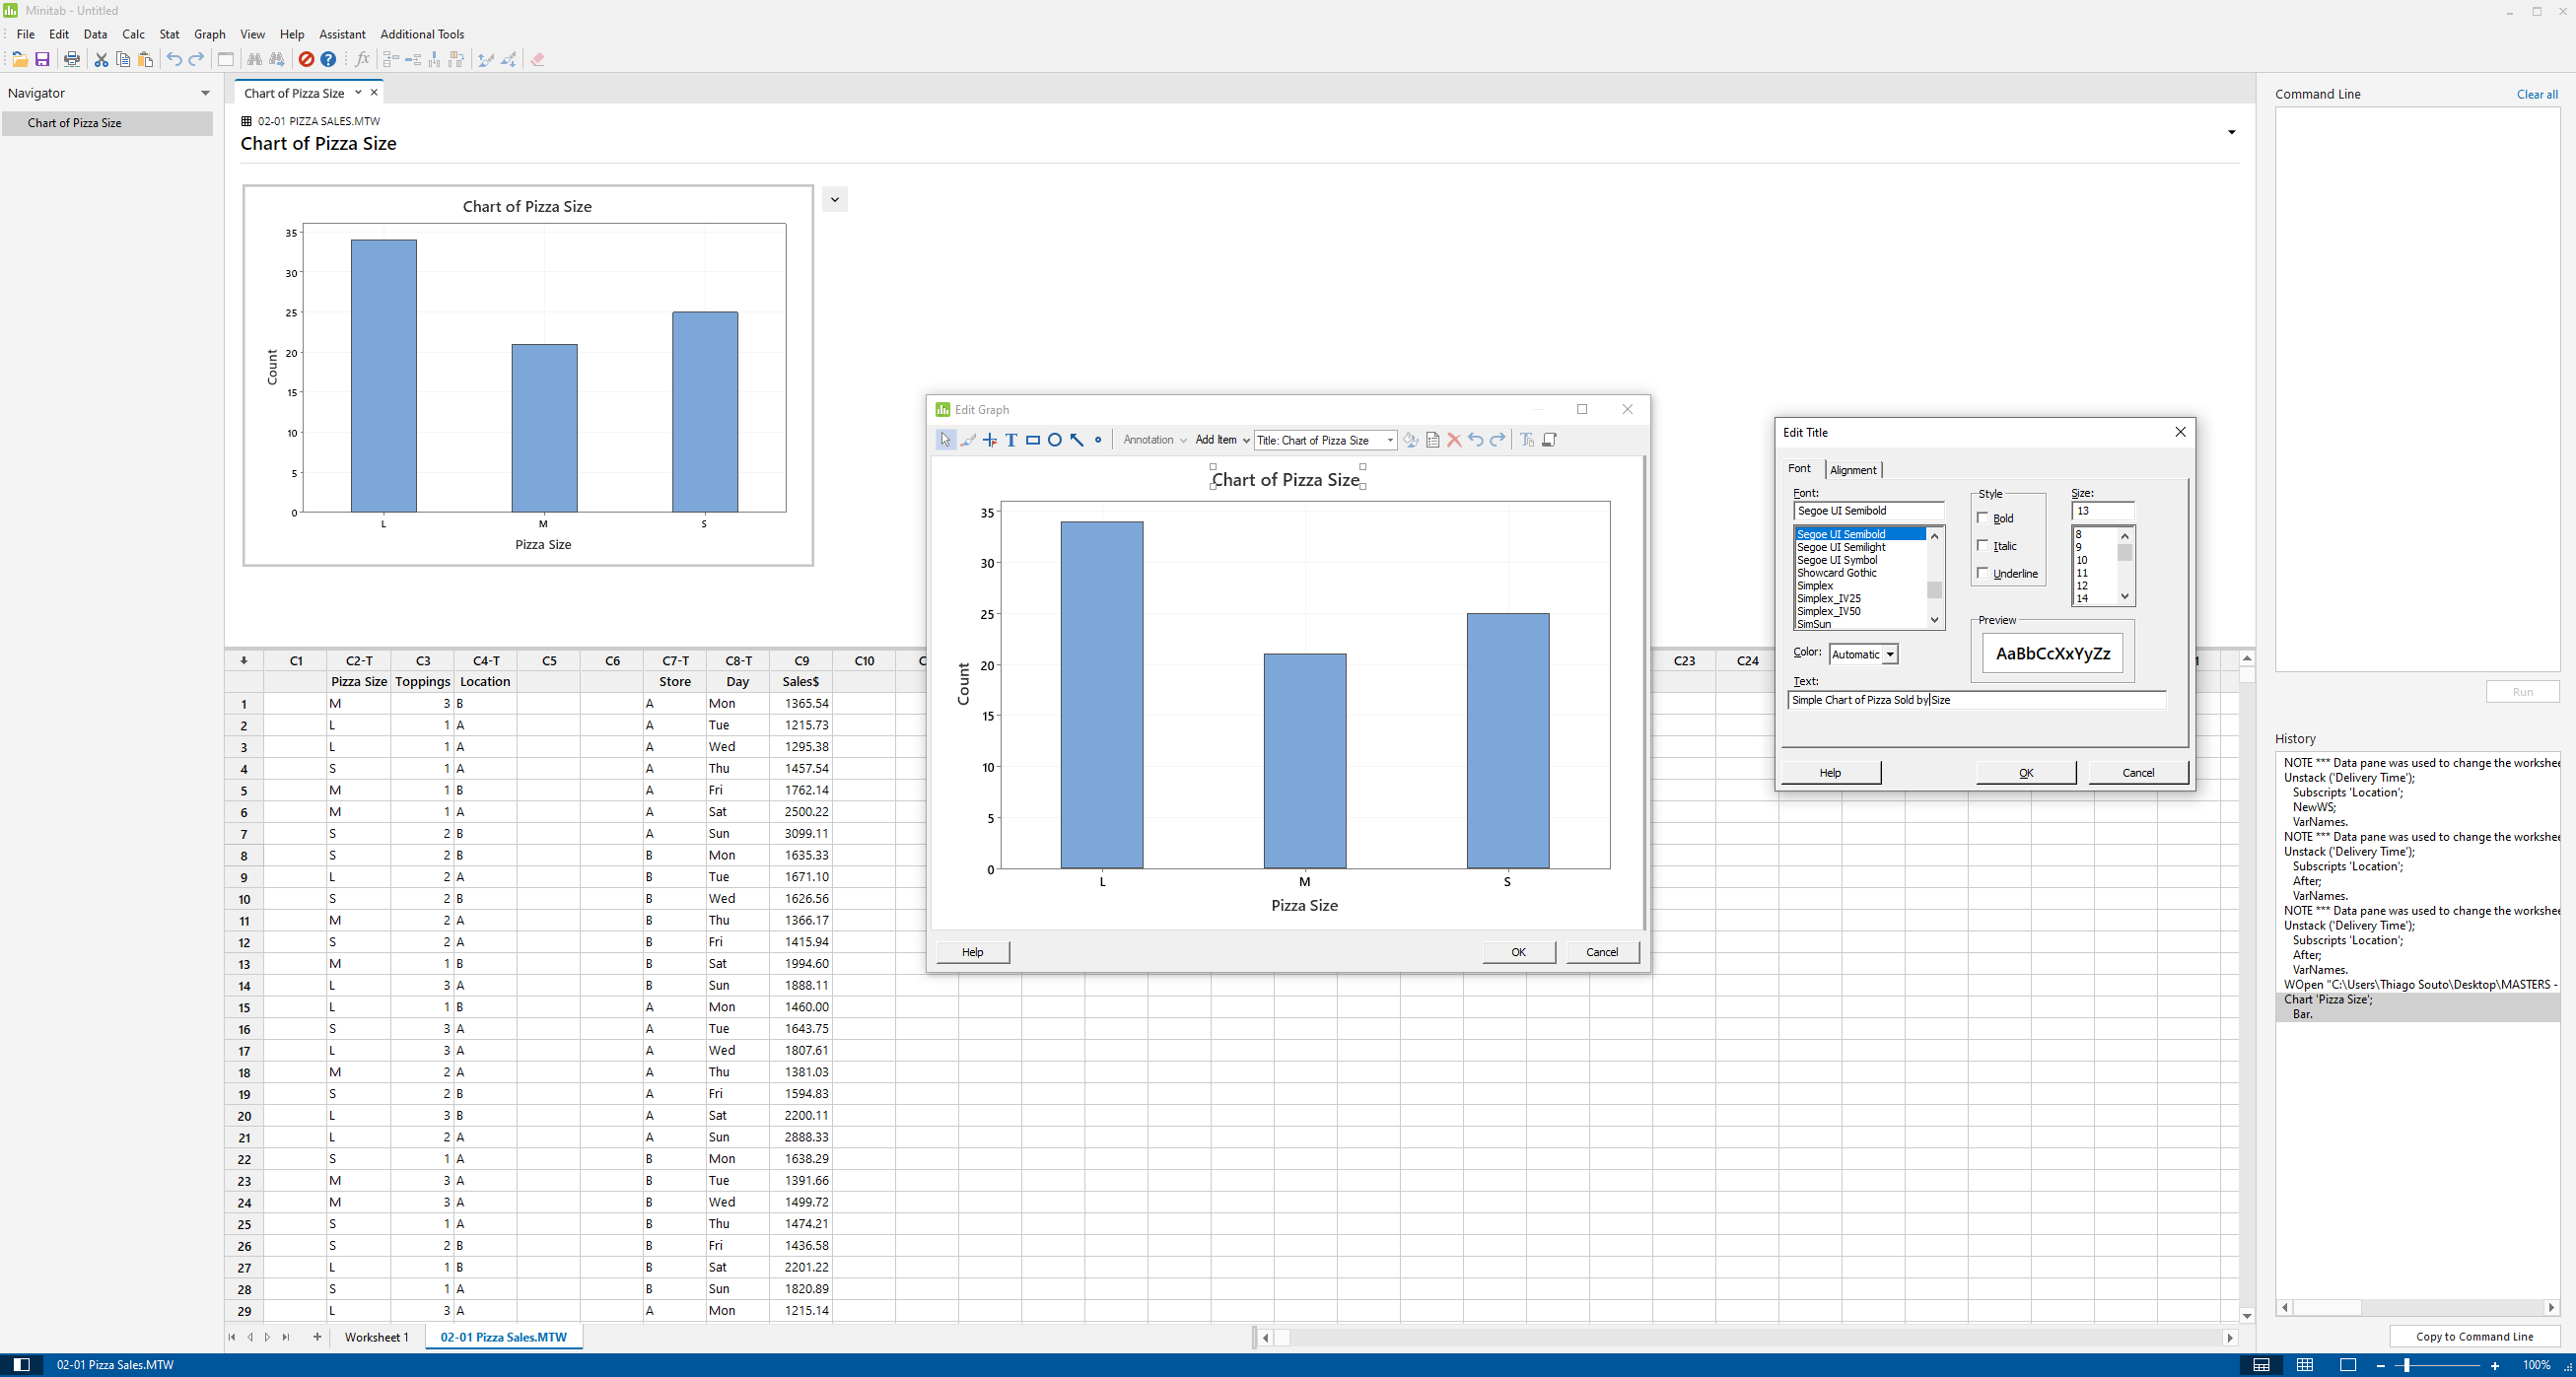Open dropdown arrow on Chart of Pizza Size tab
This screenshot has width=2576, height=1377.
tap(358, 92)
